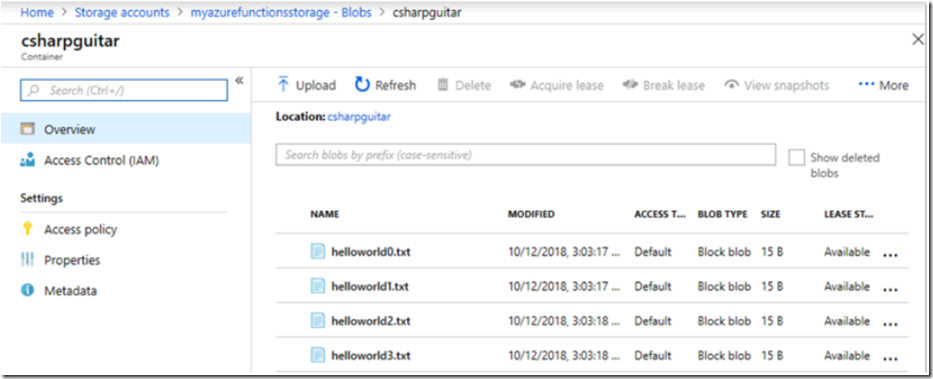Click file icon next to helloworld3.txt
933x379 pixels.
pyautogui.click(x=318, y=356)
